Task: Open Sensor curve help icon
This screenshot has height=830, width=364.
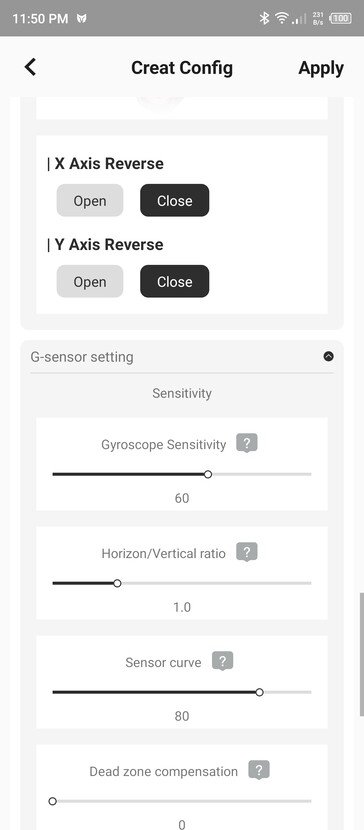Action: point(222,661)
